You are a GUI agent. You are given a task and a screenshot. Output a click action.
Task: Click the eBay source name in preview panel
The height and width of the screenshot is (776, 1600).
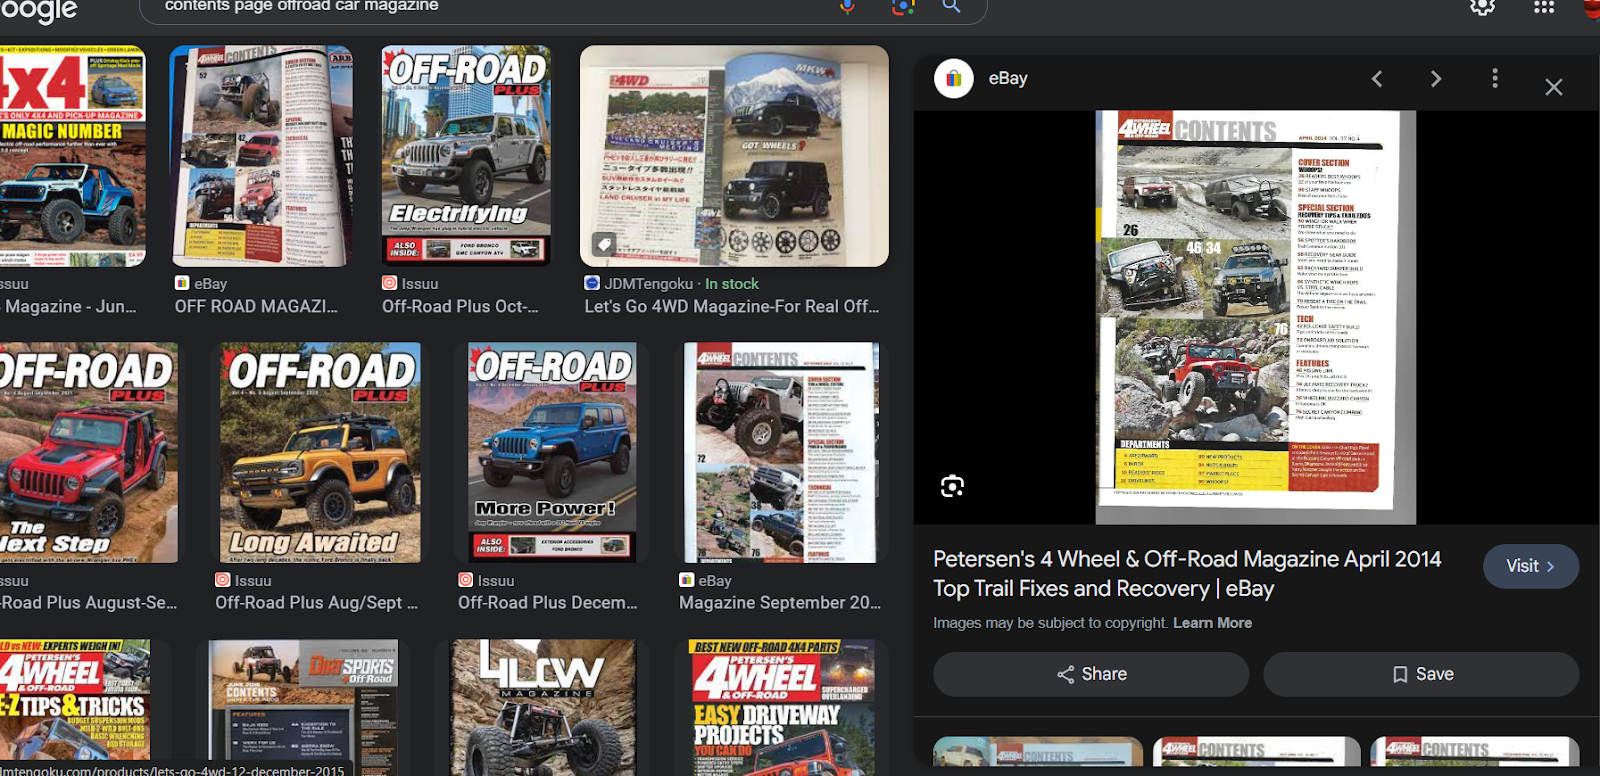(1008, 78)
